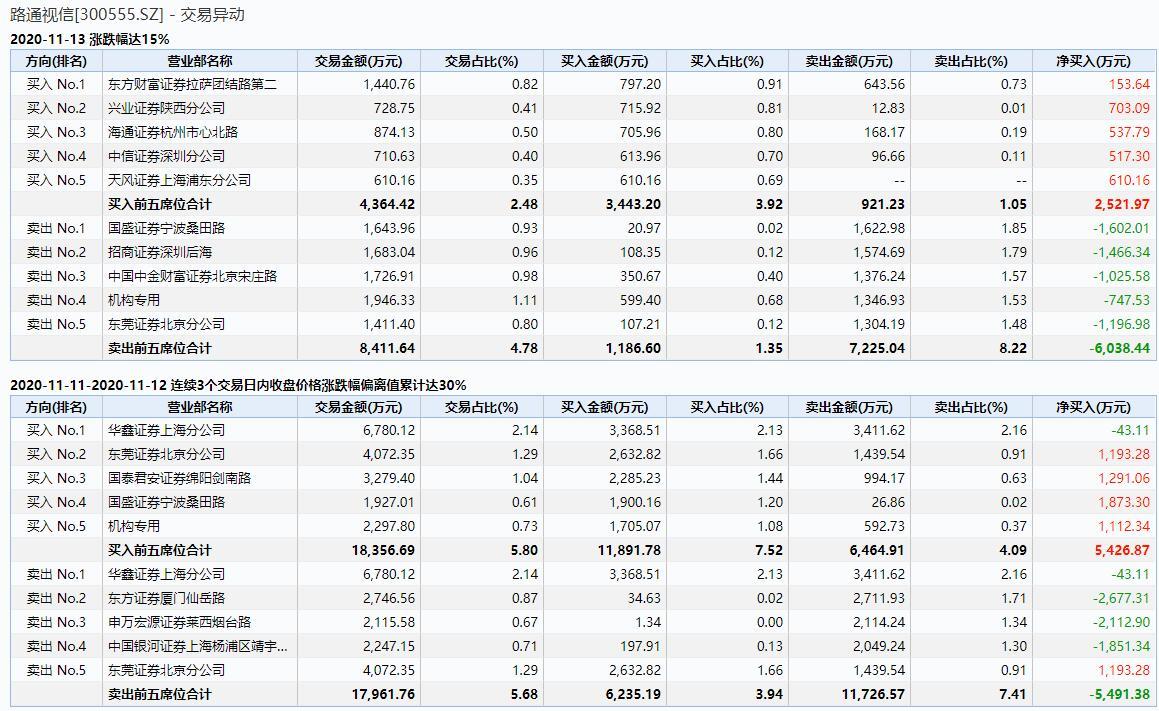
Task: Click net value -747.53
Action: pos(1127,300)
